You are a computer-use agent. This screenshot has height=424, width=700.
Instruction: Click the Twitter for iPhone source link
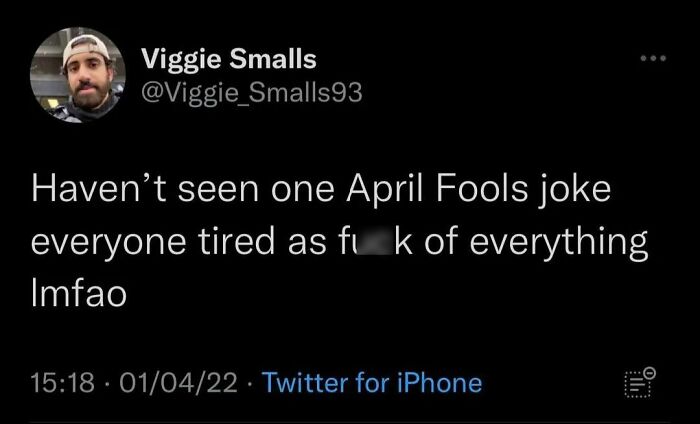pyautogui.click(x=372, y=382)
